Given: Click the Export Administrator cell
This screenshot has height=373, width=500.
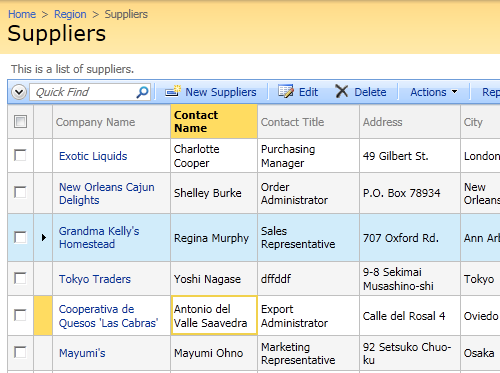Looking at the screenshot, I should pyautogui.click(x=308, y=315).
